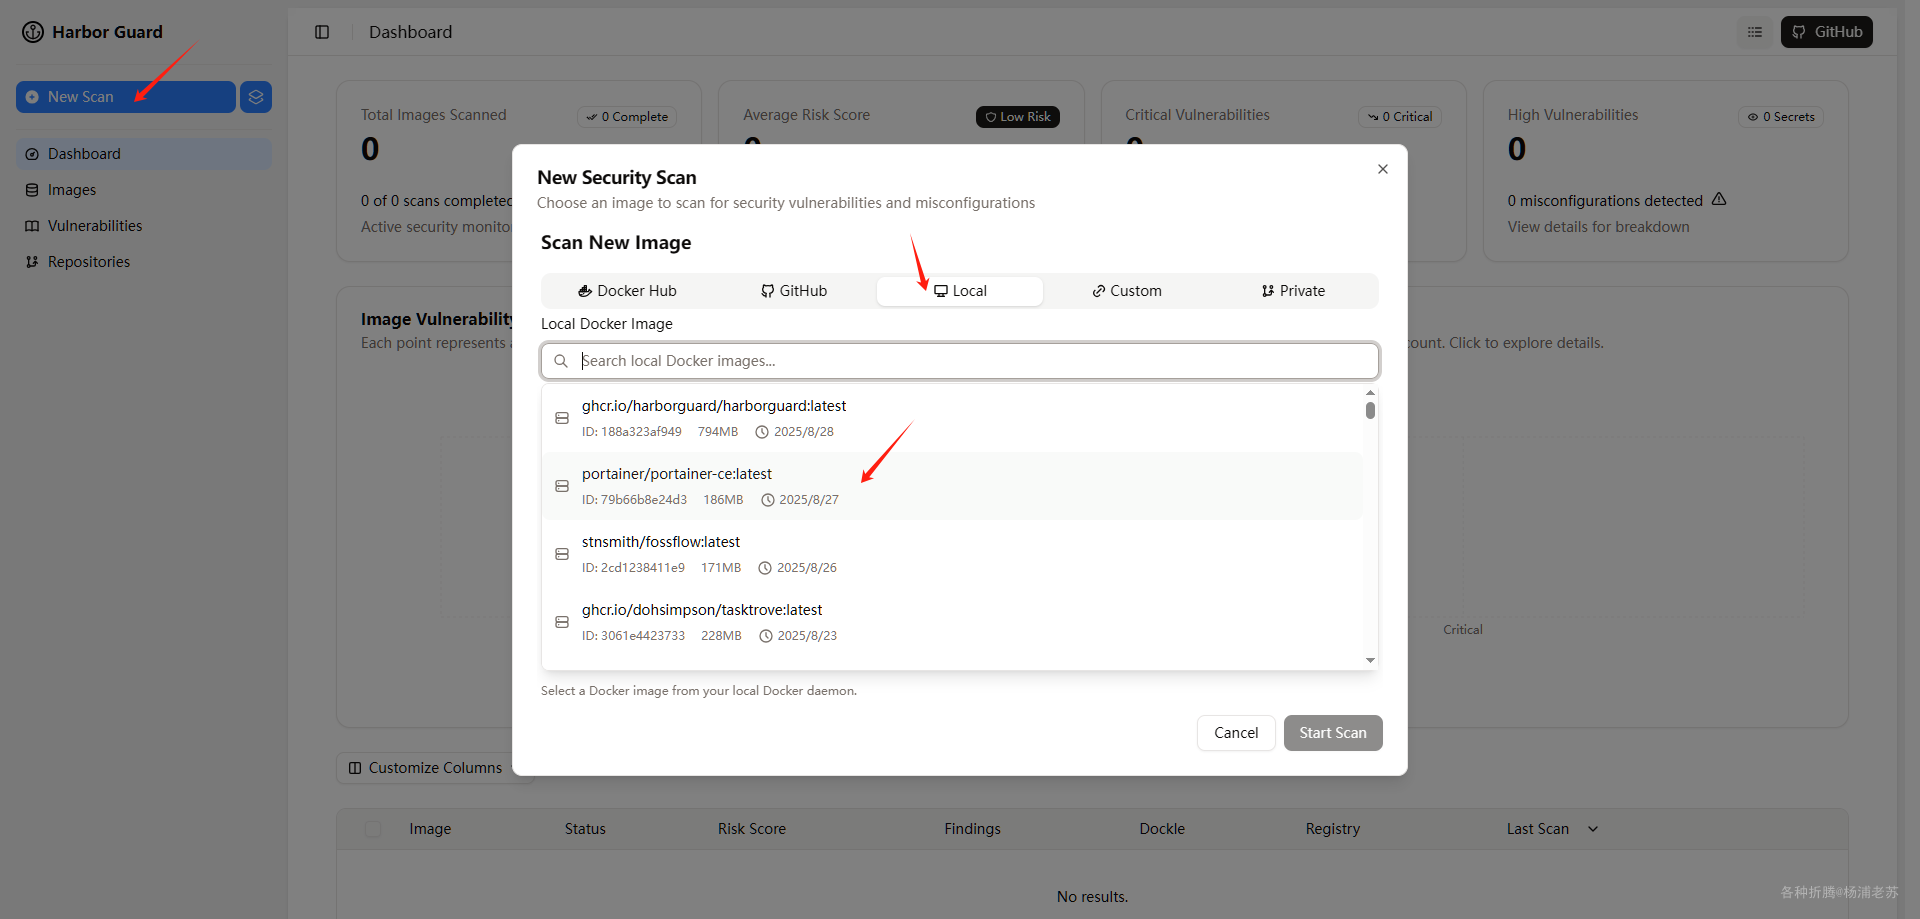Toggle the sidebar panel icon
The height and width of the screenshot is (919, 1920).
pyautogui.click(x=322, y=32)
